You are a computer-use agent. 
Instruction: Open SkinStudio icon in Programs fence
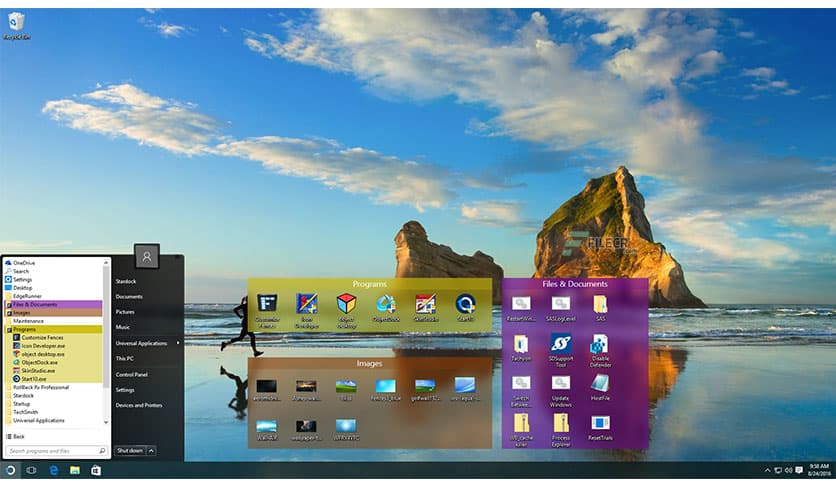425,304
